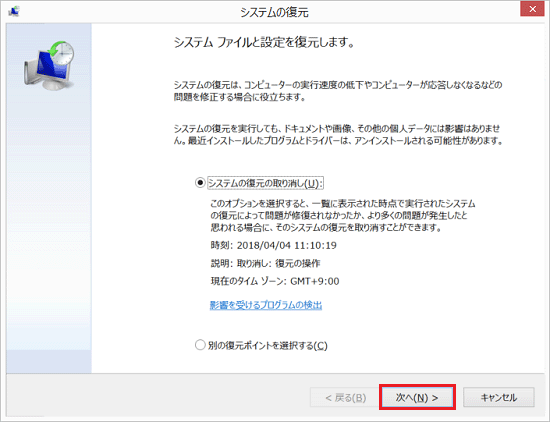Image resolution: width=550 pixels, height=422 pixels.
Task: Click the 現在のタイム ゾーン GMT+9:00 line
Action: [275, 281]
